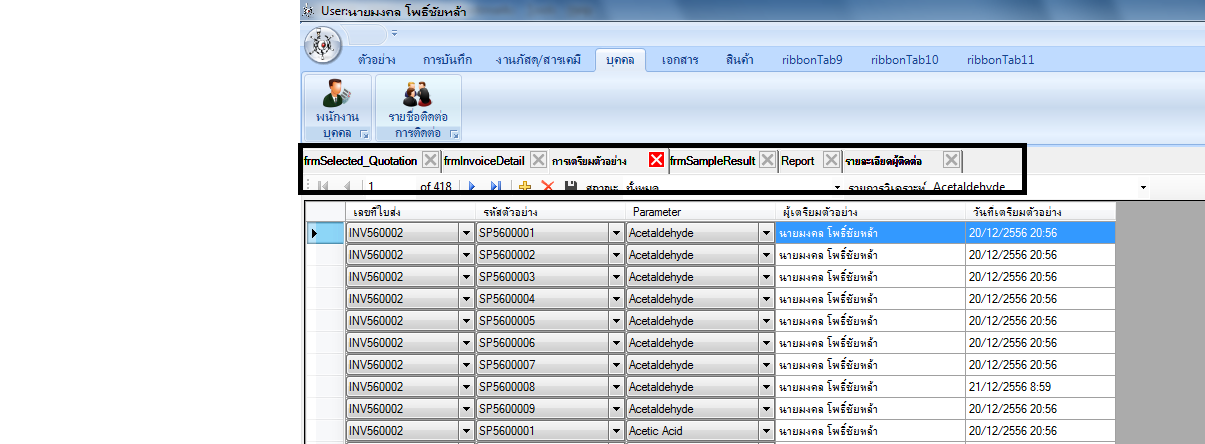The image size is (1205, 444).
Task: Open the Acetaldehyde analysis item combo dropdown
Action: (x=1143, y=187)
